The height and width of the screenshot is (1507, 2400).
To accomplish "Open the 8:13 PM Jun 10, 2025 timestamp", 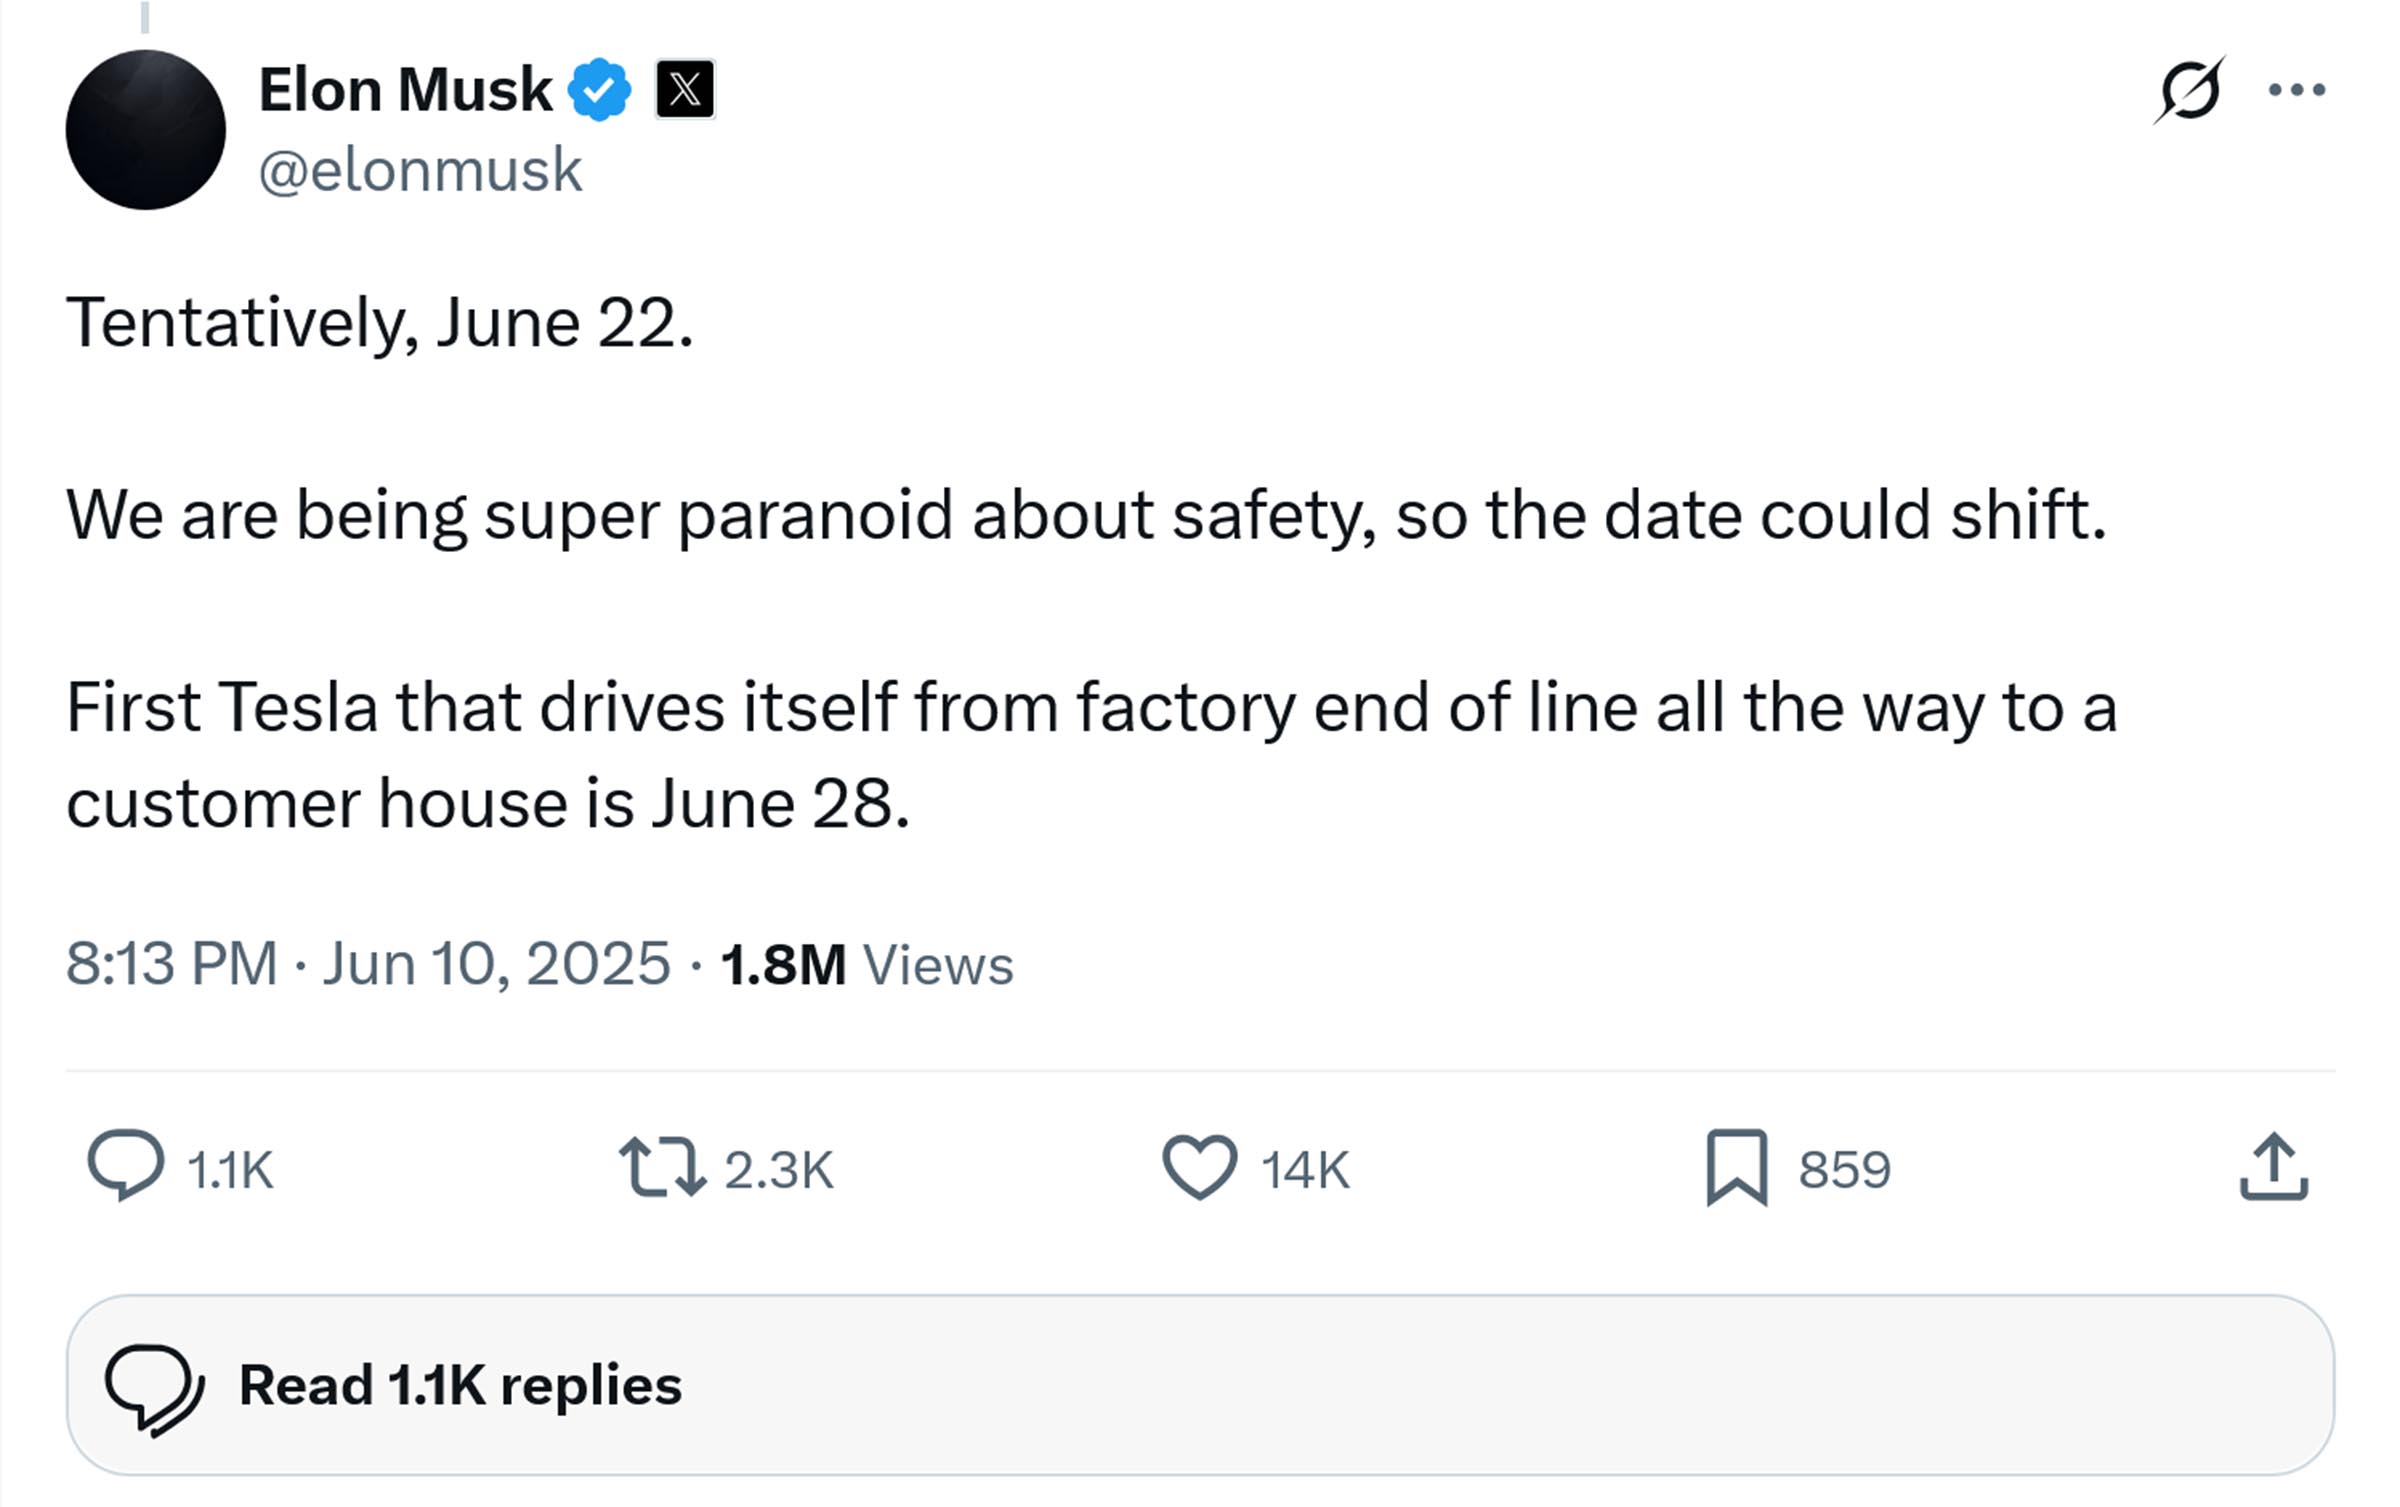I will coord(368,964).
